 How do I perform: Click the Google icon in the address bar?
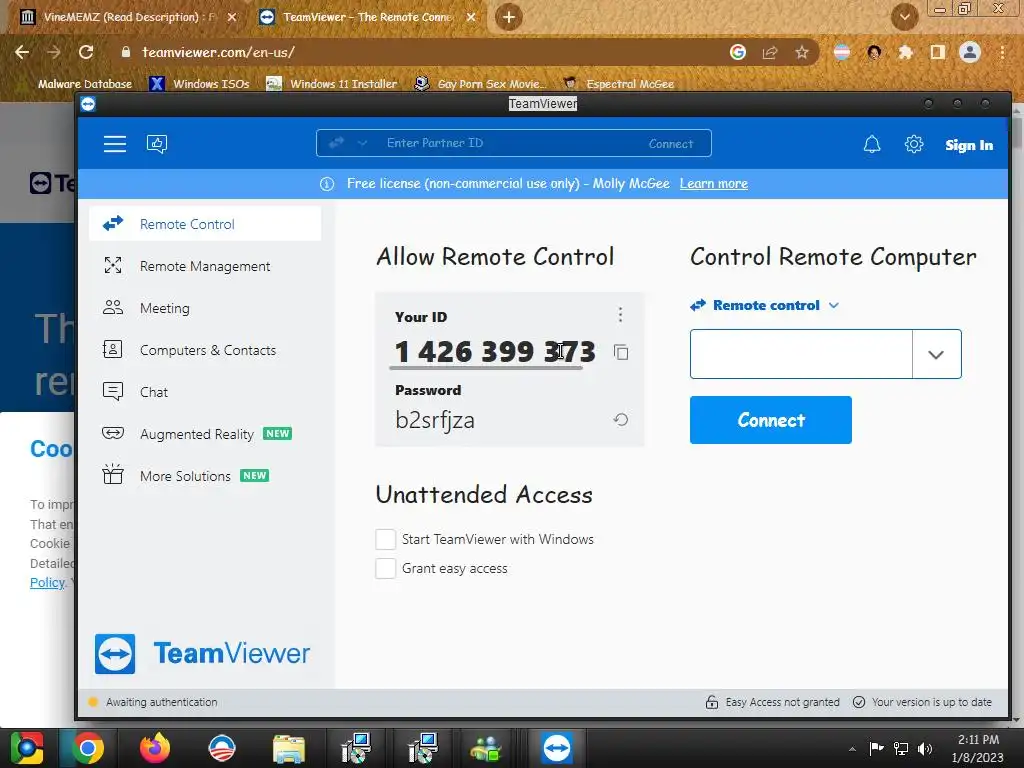coord(738,52)
